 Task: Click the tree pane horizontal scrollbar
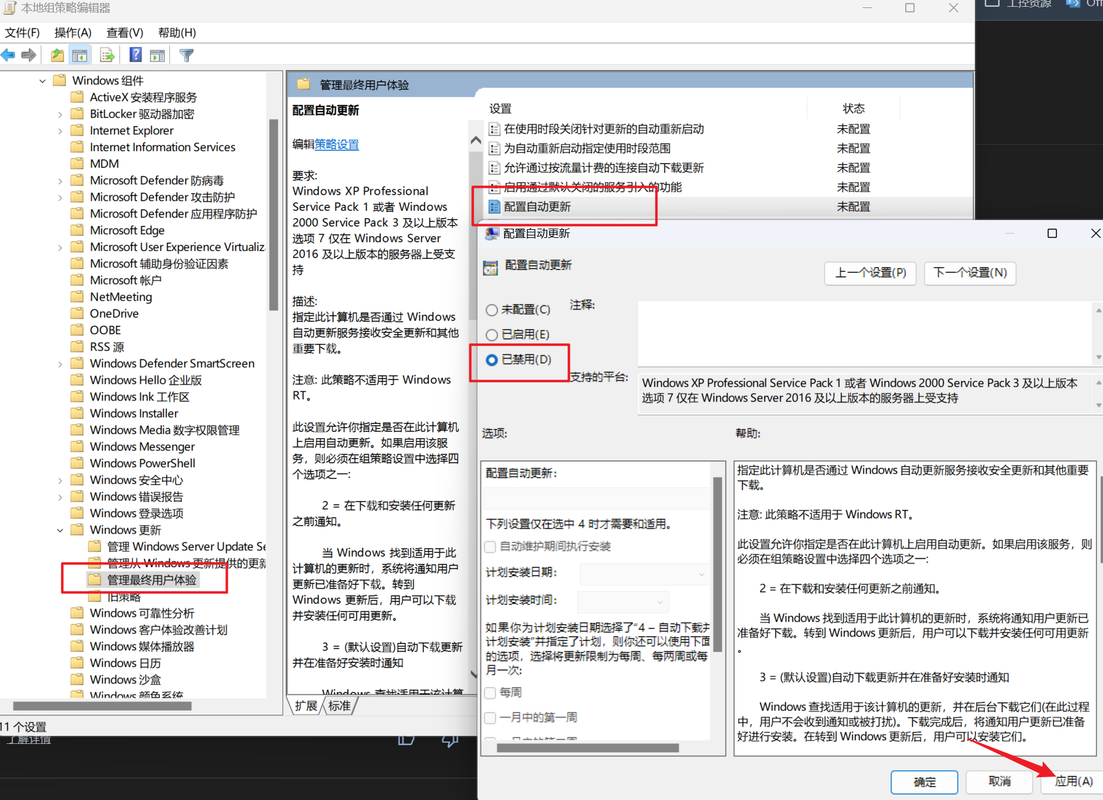(103, 706)
